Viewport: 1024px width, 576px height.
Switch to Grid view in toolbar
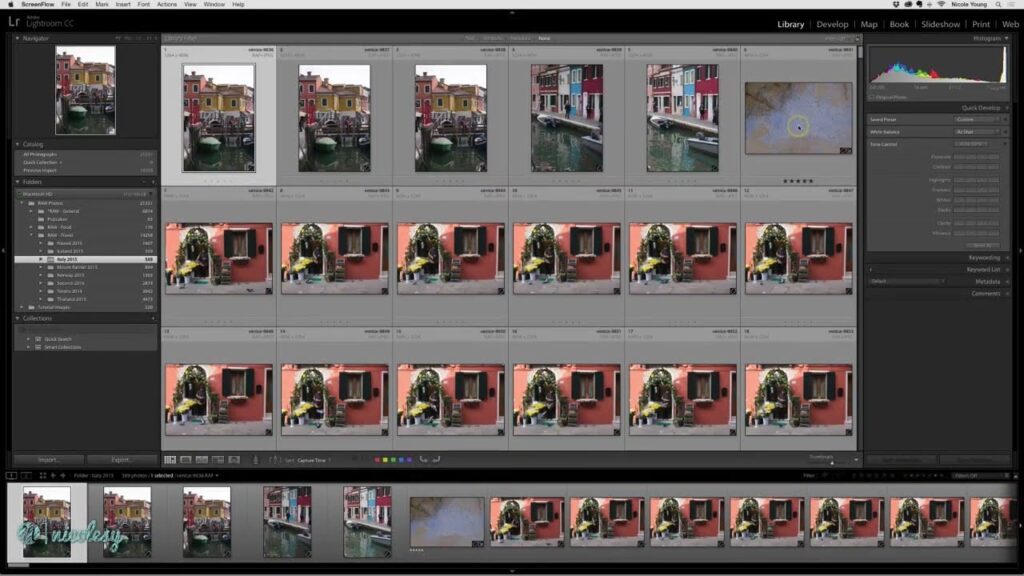169,459
